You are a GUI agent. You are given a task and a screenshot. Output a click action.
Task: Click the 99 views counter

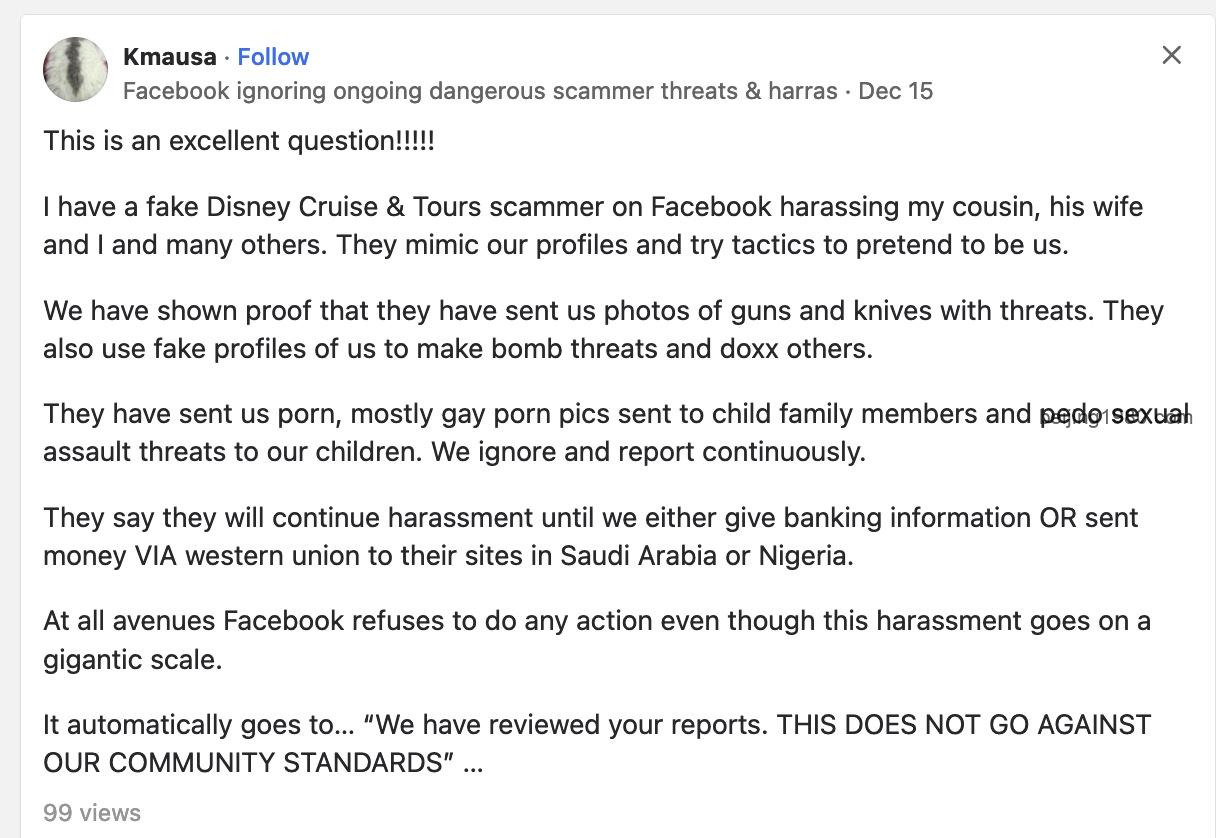pyautogui.click(x=92, y=812)
